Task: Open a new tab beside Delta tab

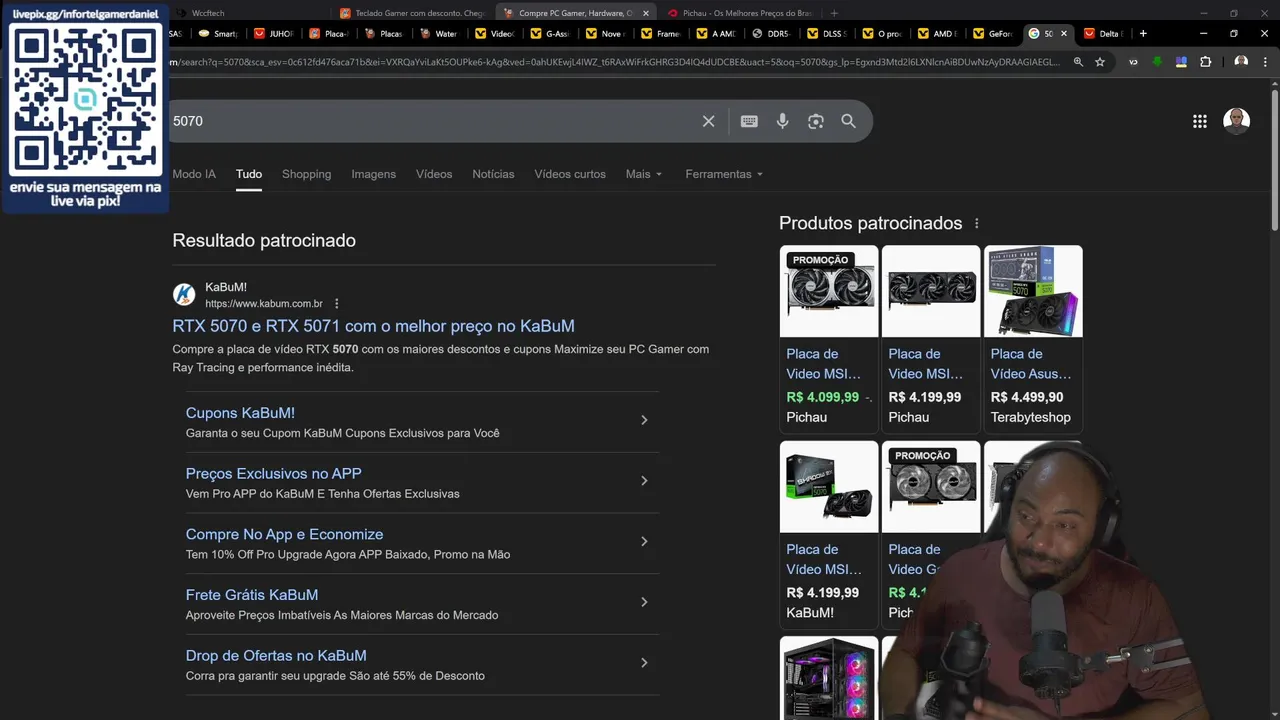Action: (1143, 33)
